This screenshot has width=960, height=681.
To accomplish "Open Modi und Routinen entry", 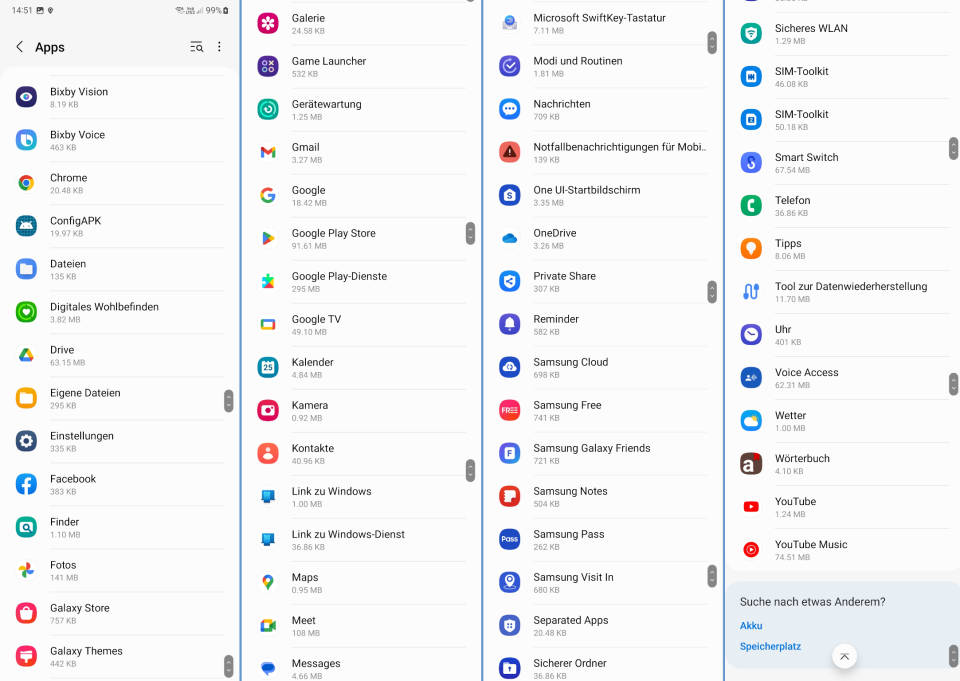I will (x=603, y=66).
